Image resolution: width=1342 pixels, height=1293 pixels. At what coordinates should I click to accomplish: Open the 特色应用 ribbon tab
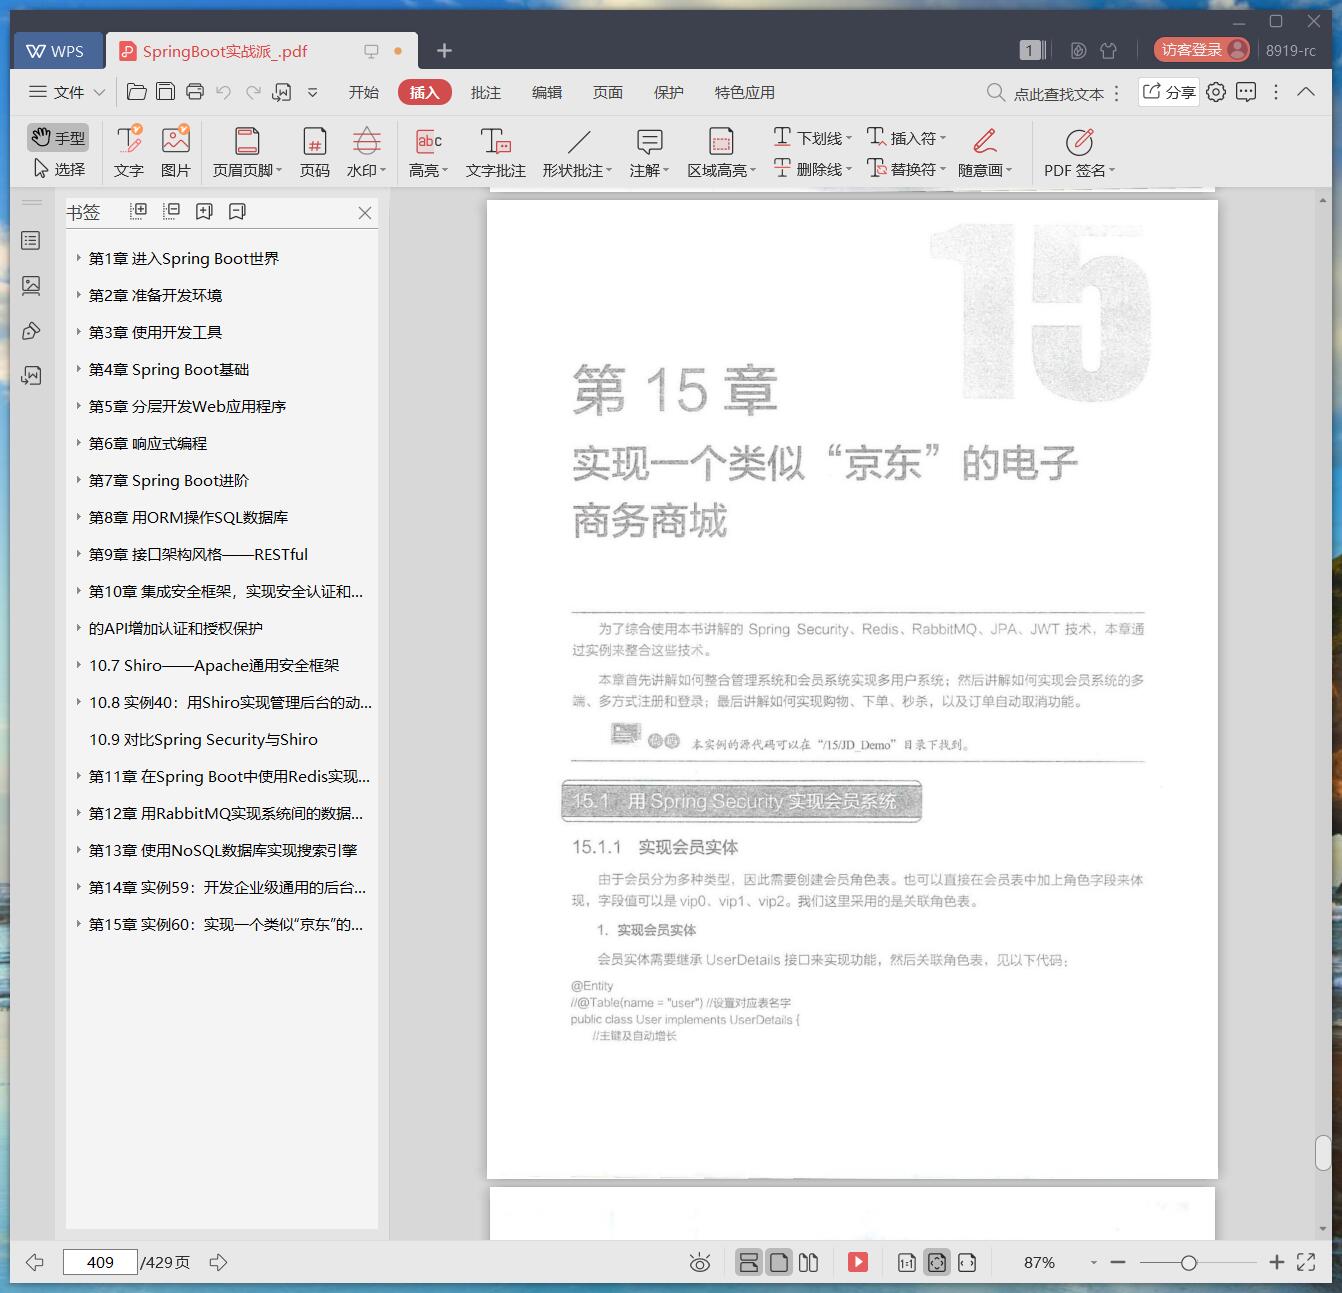pos(745,92)
